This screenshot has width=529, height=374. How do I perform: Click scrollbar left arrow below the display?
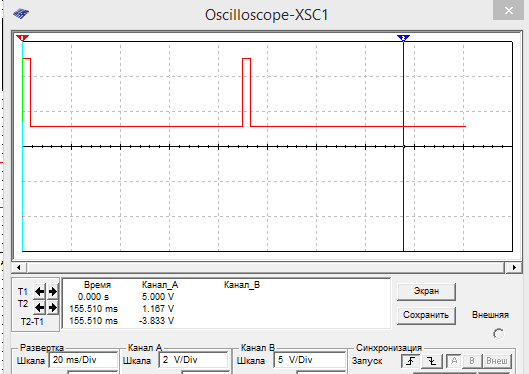[x=19, y=267]
